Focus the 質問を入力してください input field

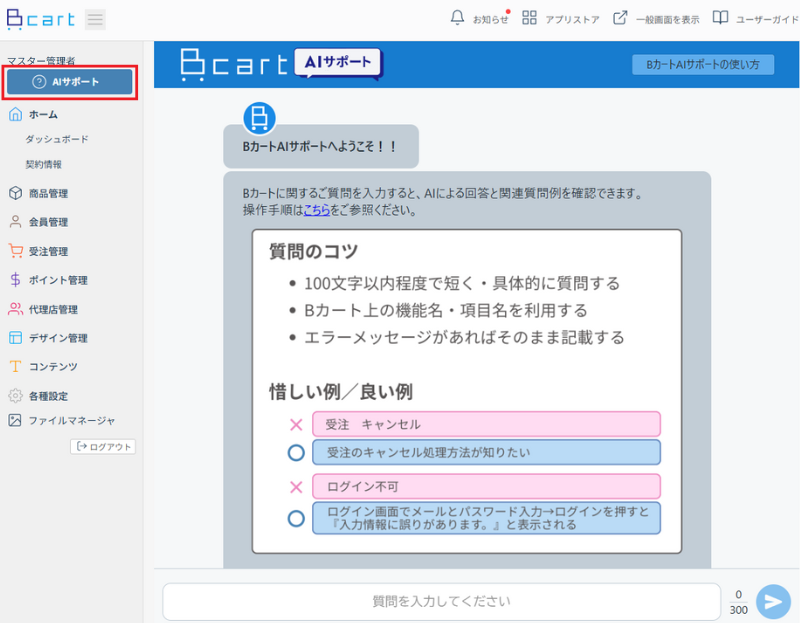click(x=441, y=601)
